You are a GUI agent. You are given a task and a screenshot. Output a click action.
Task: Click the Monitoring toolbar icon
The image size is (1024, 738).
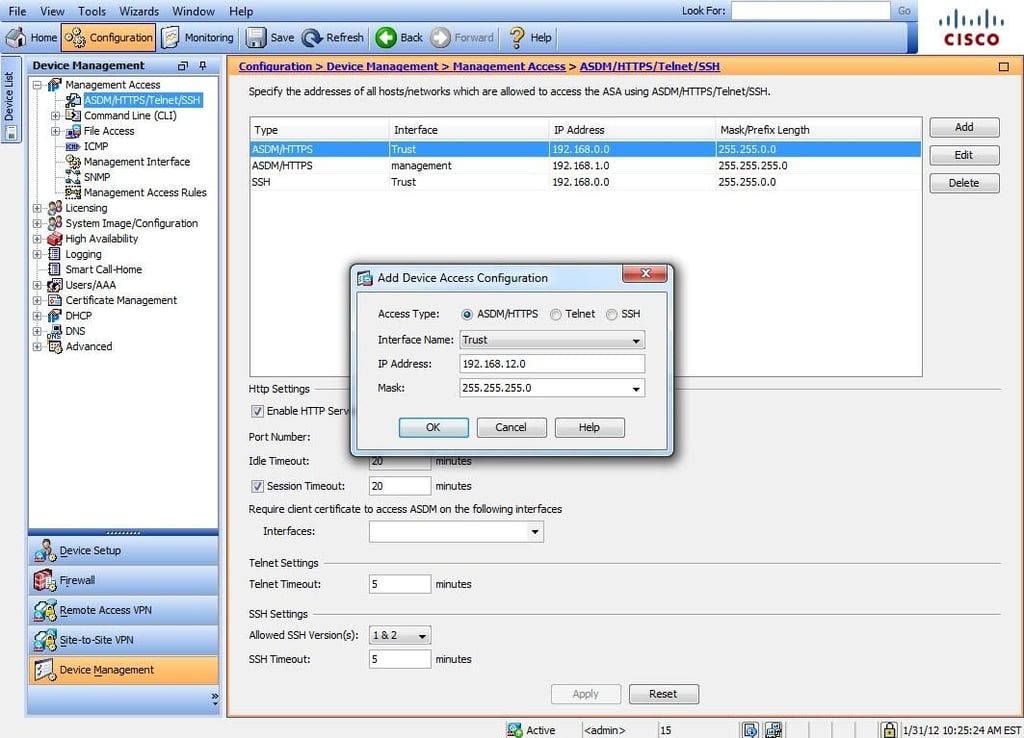(x=170, y=37)
